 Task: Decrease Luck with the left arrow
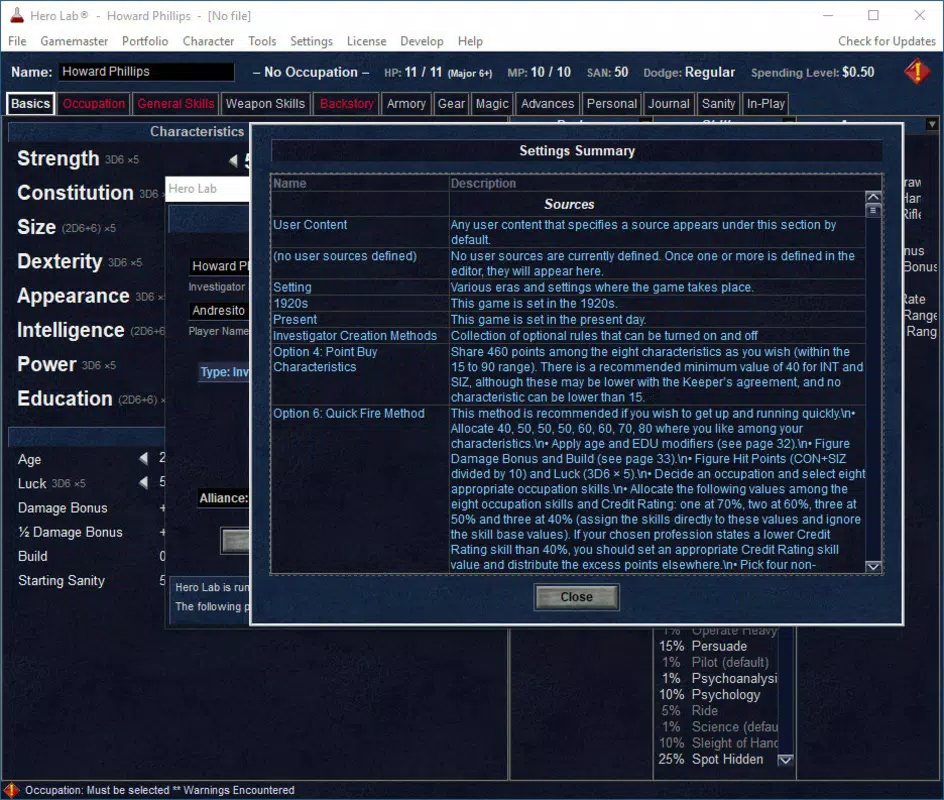point(143,483)
